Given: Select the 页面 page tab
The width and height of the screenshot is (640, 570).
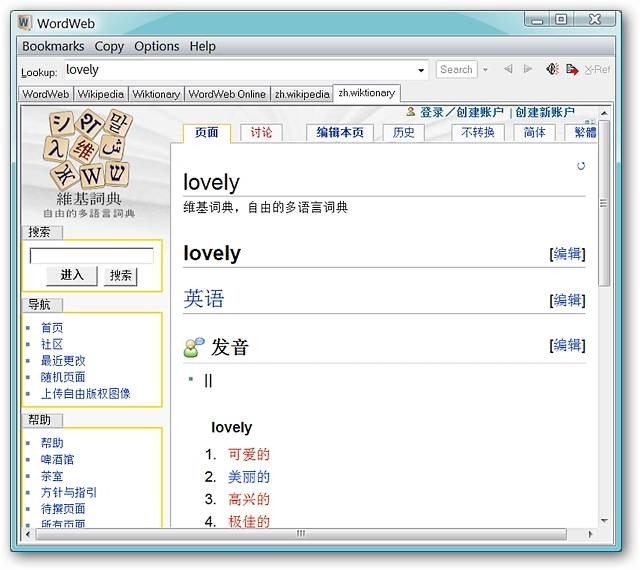Looking at the screenshot, I should (x=207, y=133).
